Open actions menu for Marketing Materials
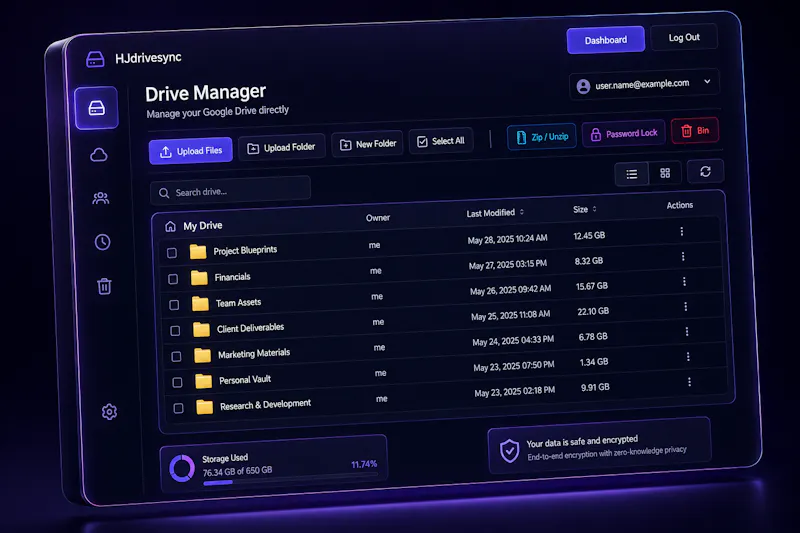The image size is (800, 533). 687,332
